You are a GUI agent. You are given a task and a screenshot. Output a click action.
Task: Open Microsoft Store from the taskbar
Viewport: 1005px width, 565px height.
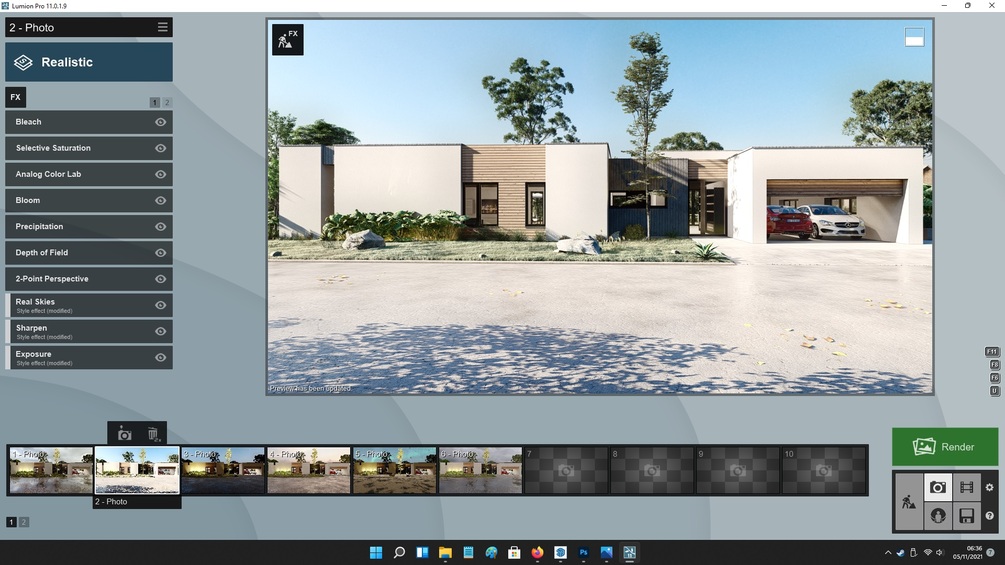[x=514, y=552]
